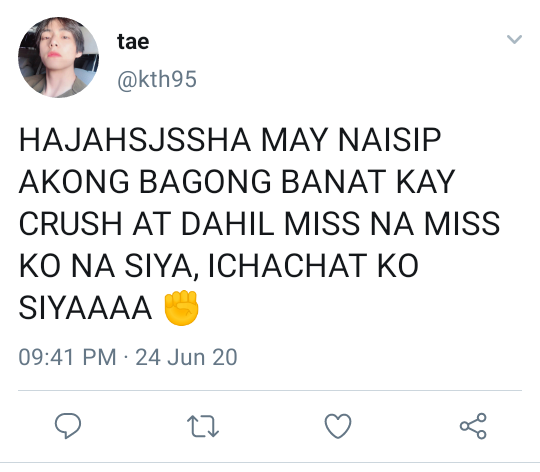The width and height of the screenshot is (540, 472).
Task: Open the tweet options chevron menu
Action: point(515,39)
